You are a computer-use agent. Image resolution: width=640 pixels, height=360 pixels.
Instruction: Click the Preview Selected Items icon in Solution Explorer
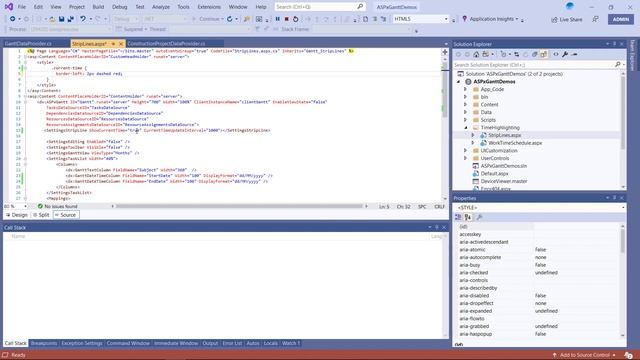point(574,54)
